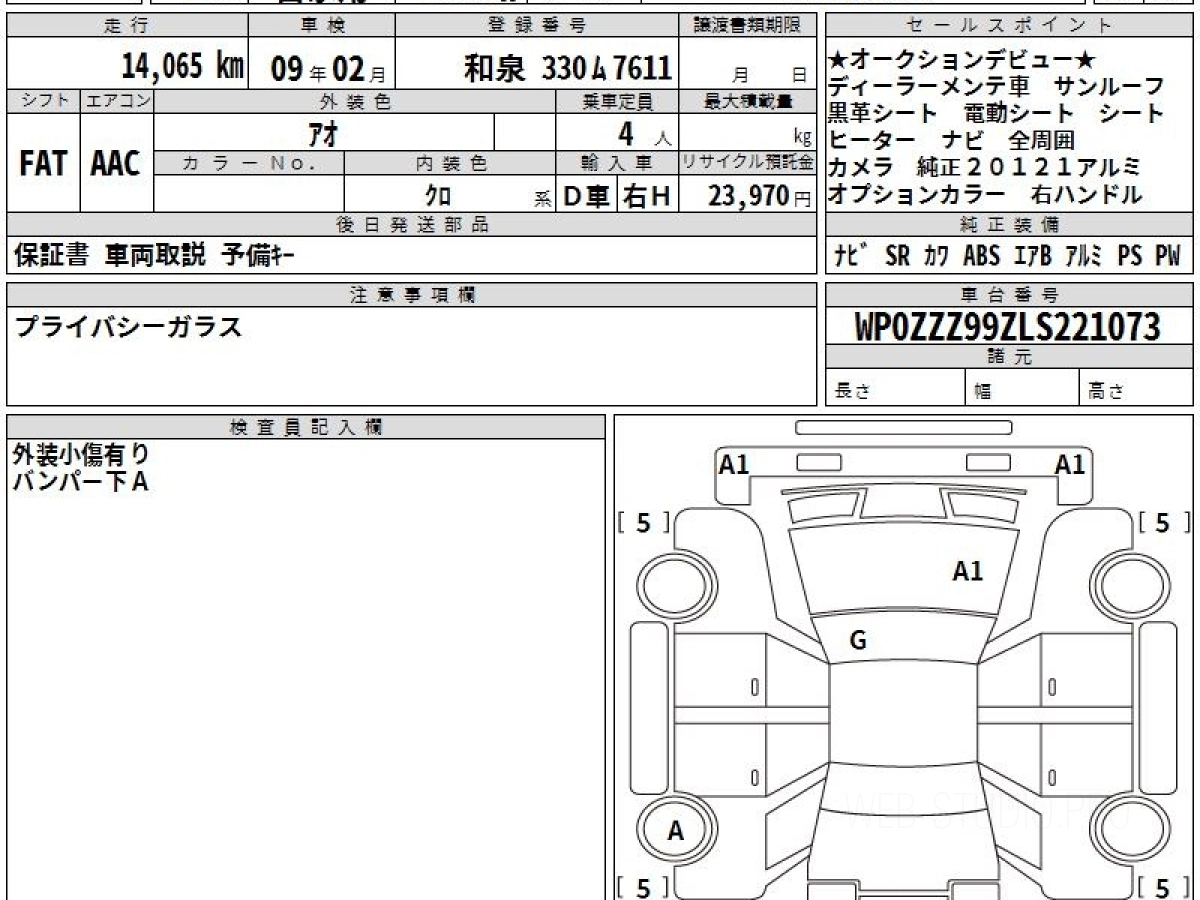Click the 乗車定員 header
This screenshot has height=900, width=1200.
coord(617,101)
